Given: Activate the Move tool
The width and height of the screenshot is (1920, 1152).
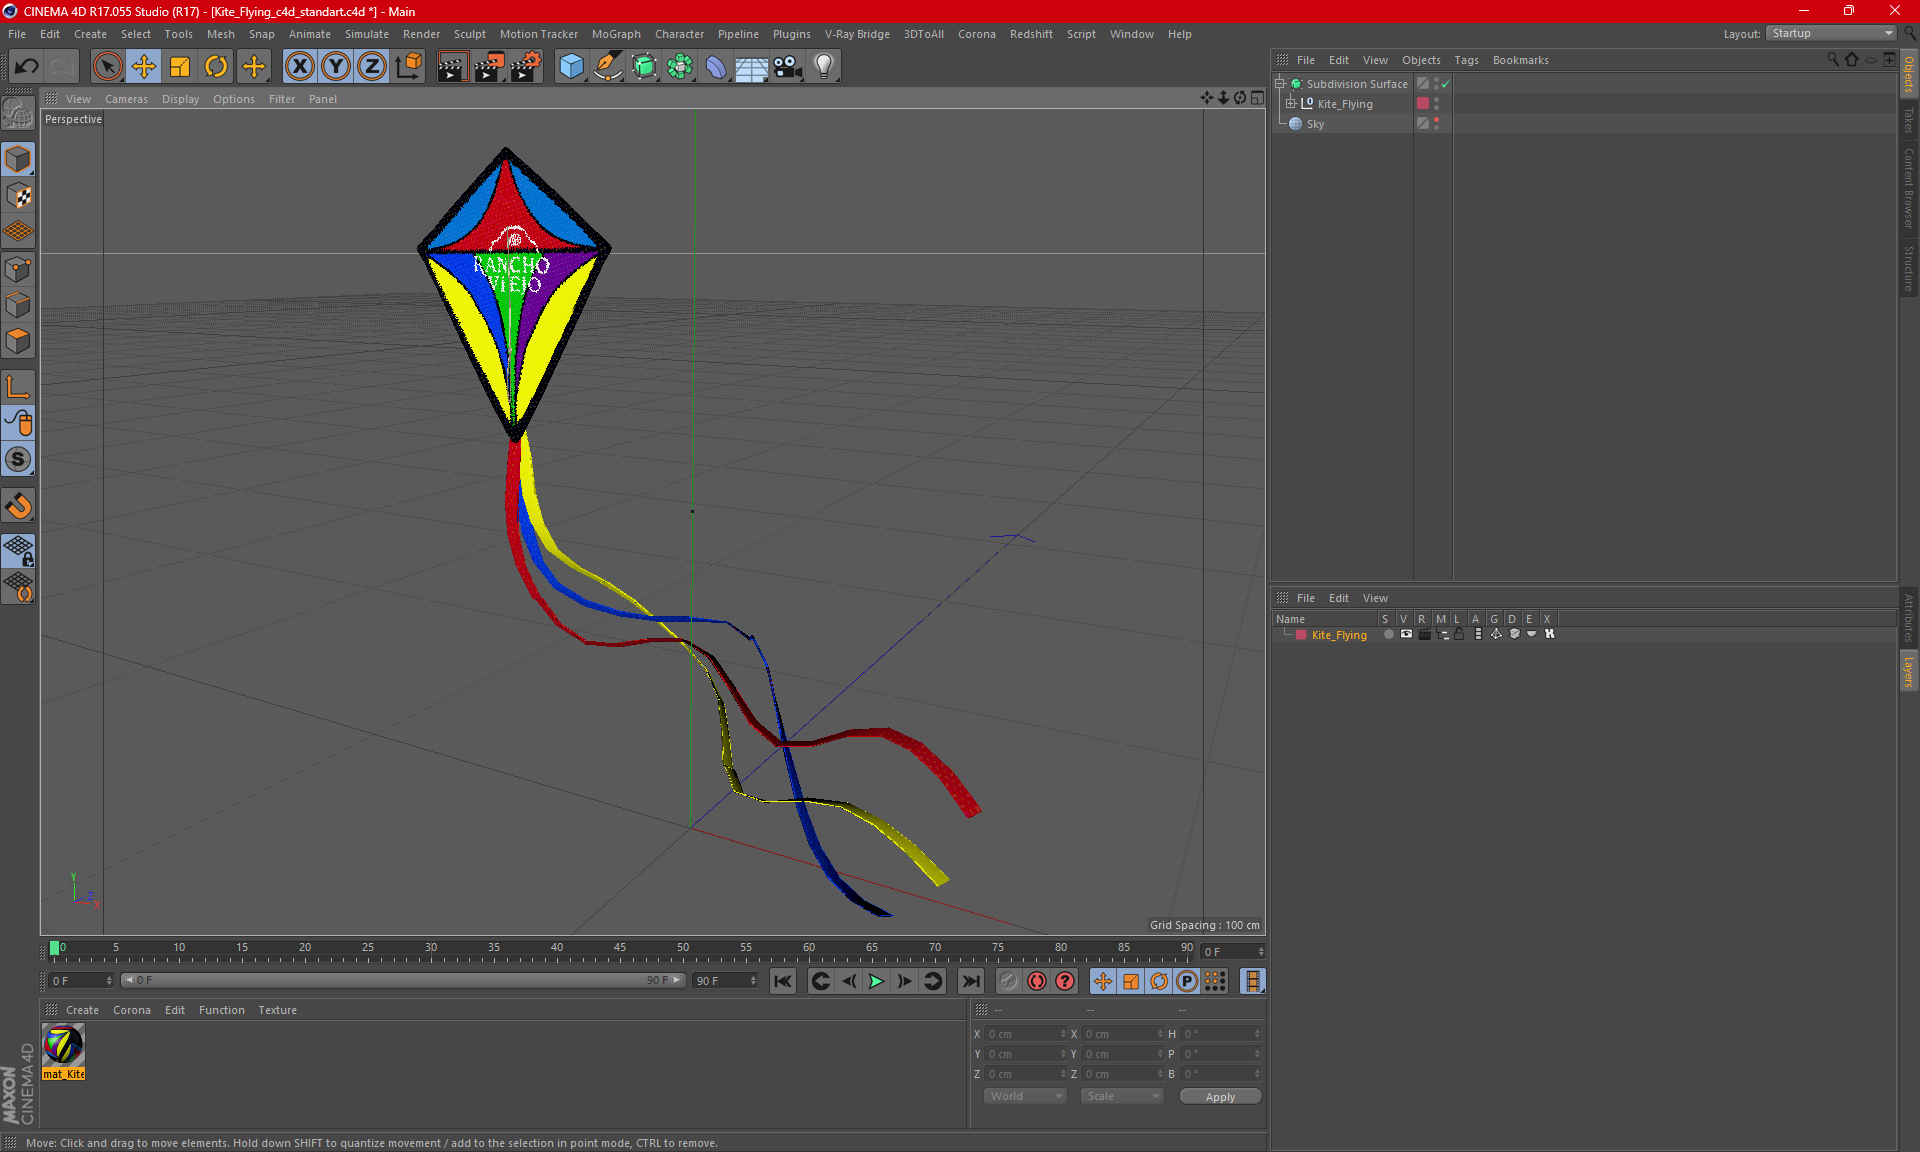Looking at the screenshot, I should click(x=144, y=67).
